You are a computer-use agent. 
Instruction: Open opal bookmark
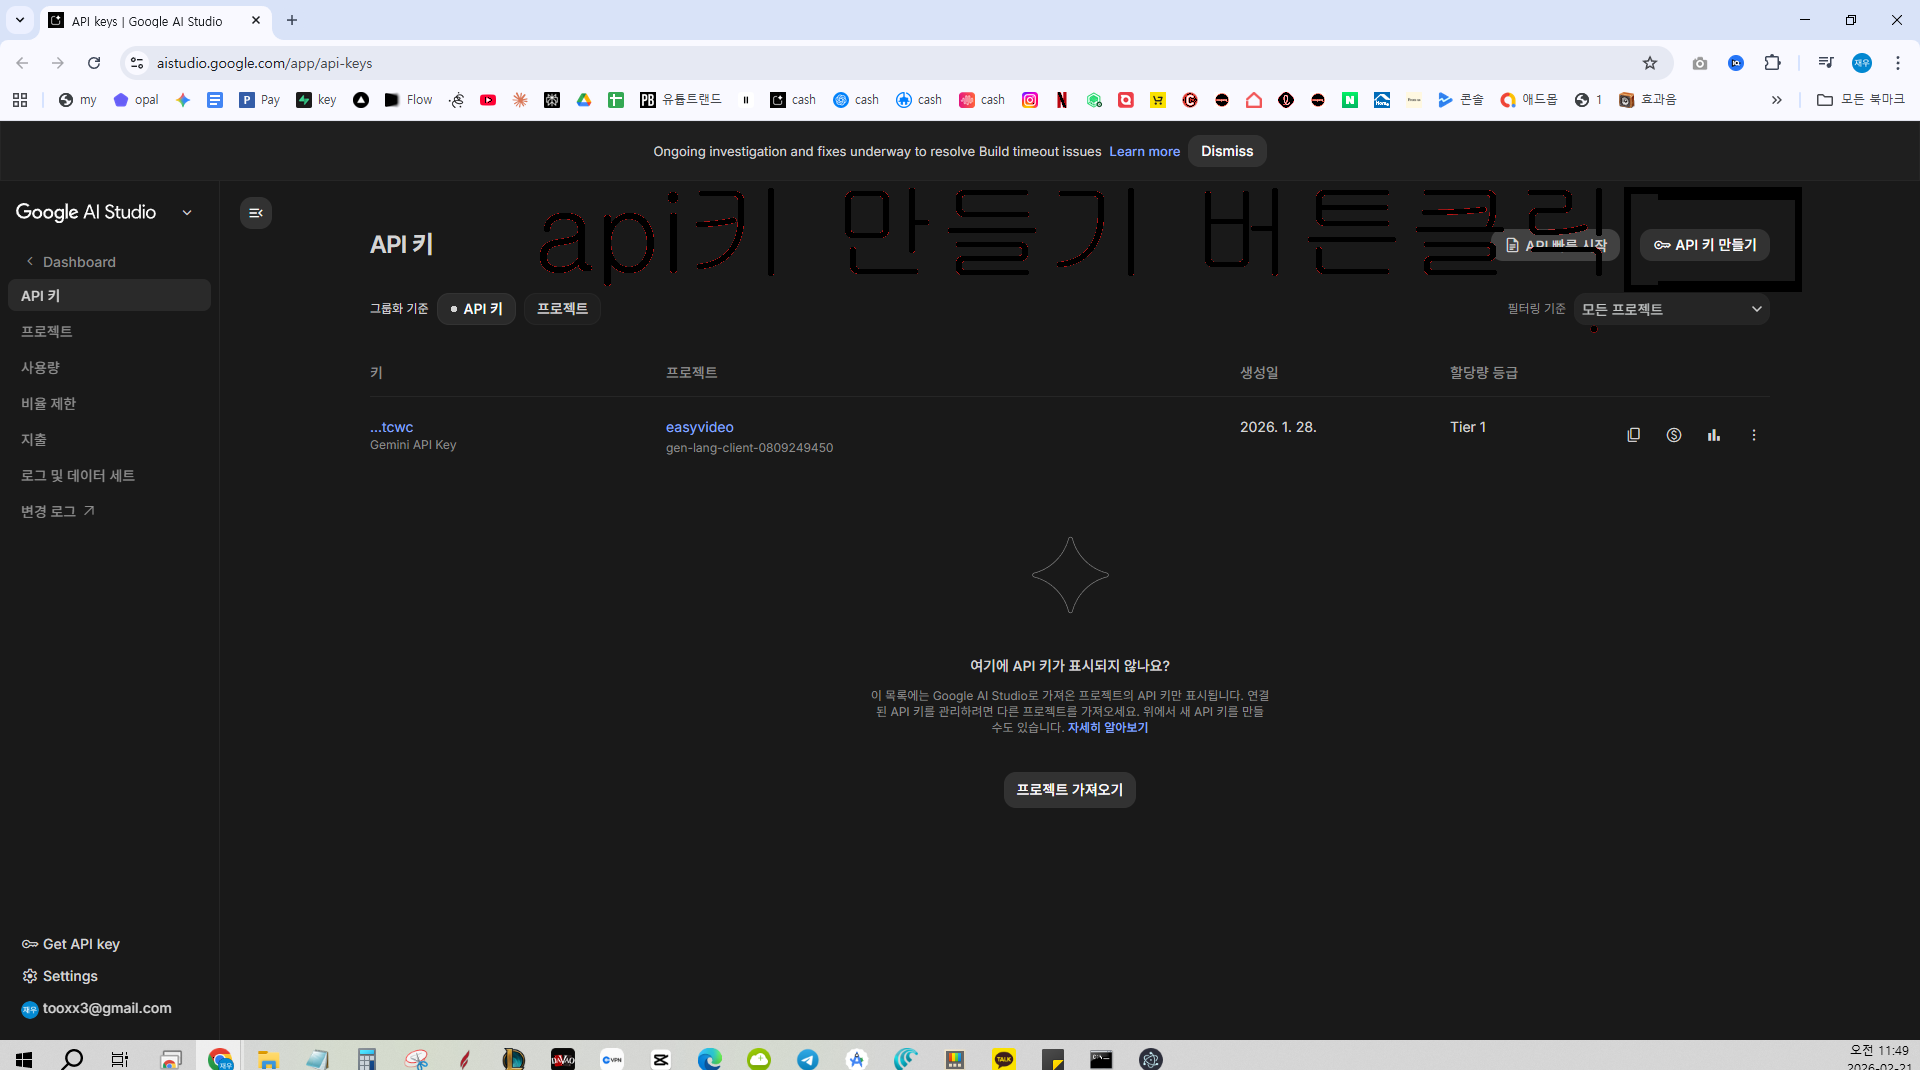tap(136, 100)
